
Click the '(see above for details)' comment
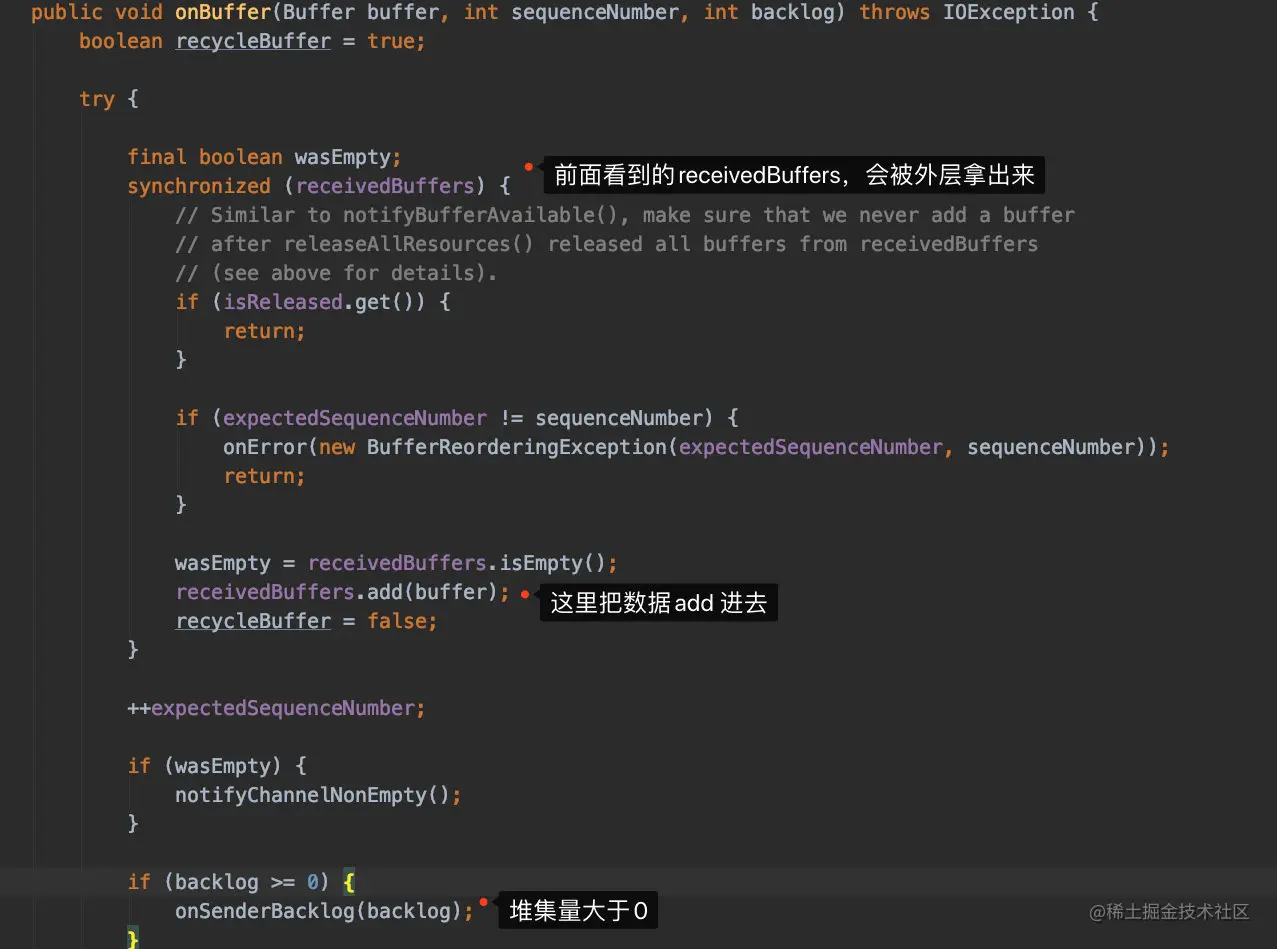[336, 273]
